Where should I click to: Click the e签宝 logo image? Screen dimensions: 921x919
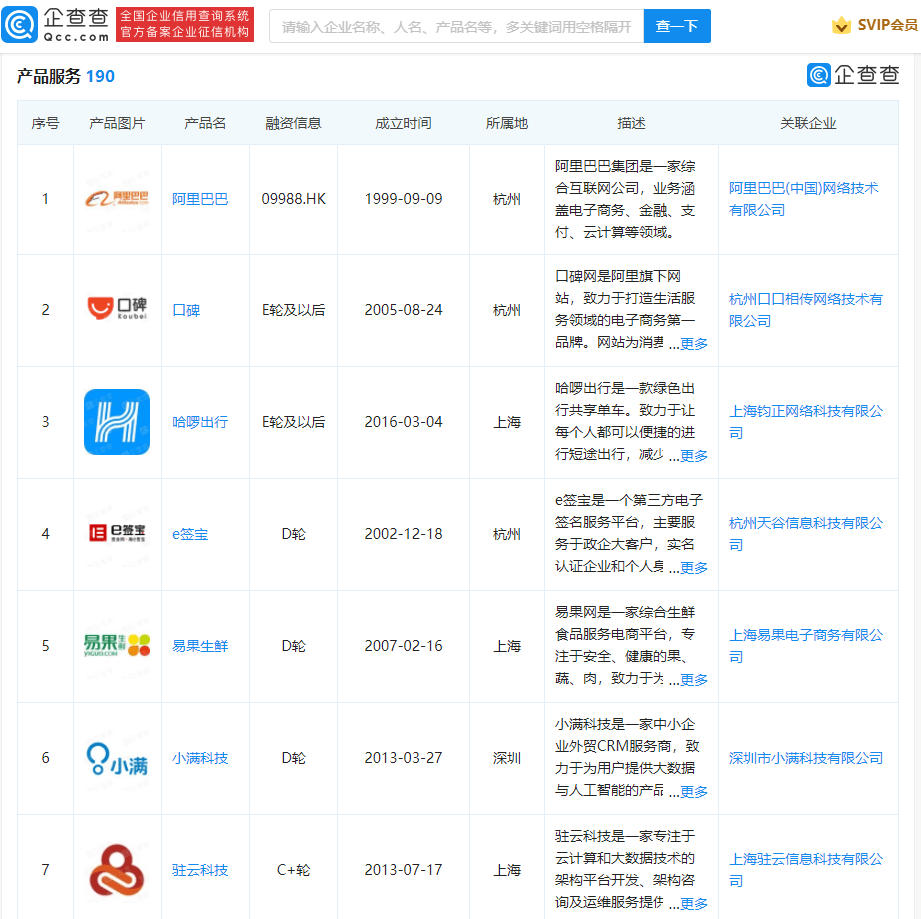tap(117, 534)
